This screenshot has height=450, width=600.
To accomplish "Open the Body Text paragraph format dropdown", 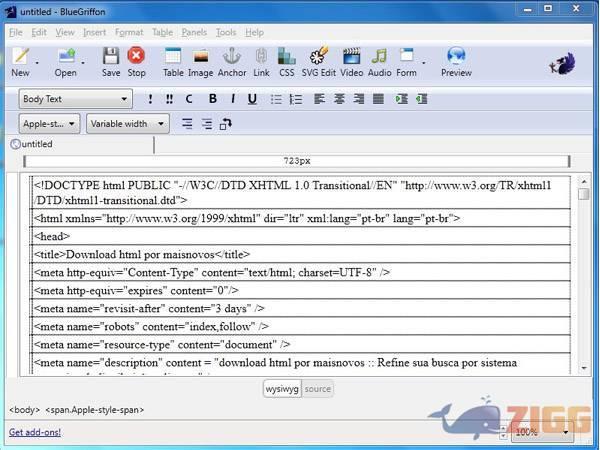I will tap(76, 99).
